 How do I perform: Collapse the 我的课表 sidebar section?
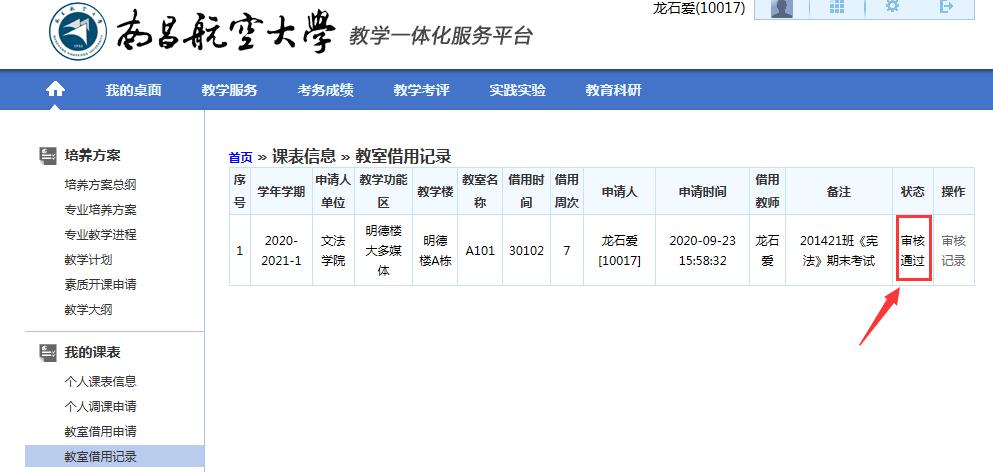tap(92, 352)
